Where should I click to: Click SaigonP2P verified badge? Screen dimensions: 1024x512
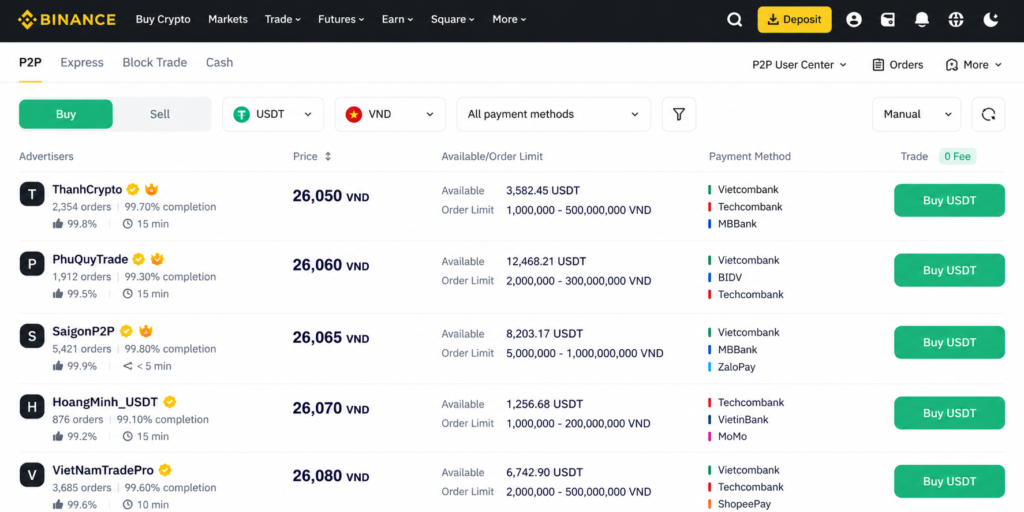coord(126,330)
